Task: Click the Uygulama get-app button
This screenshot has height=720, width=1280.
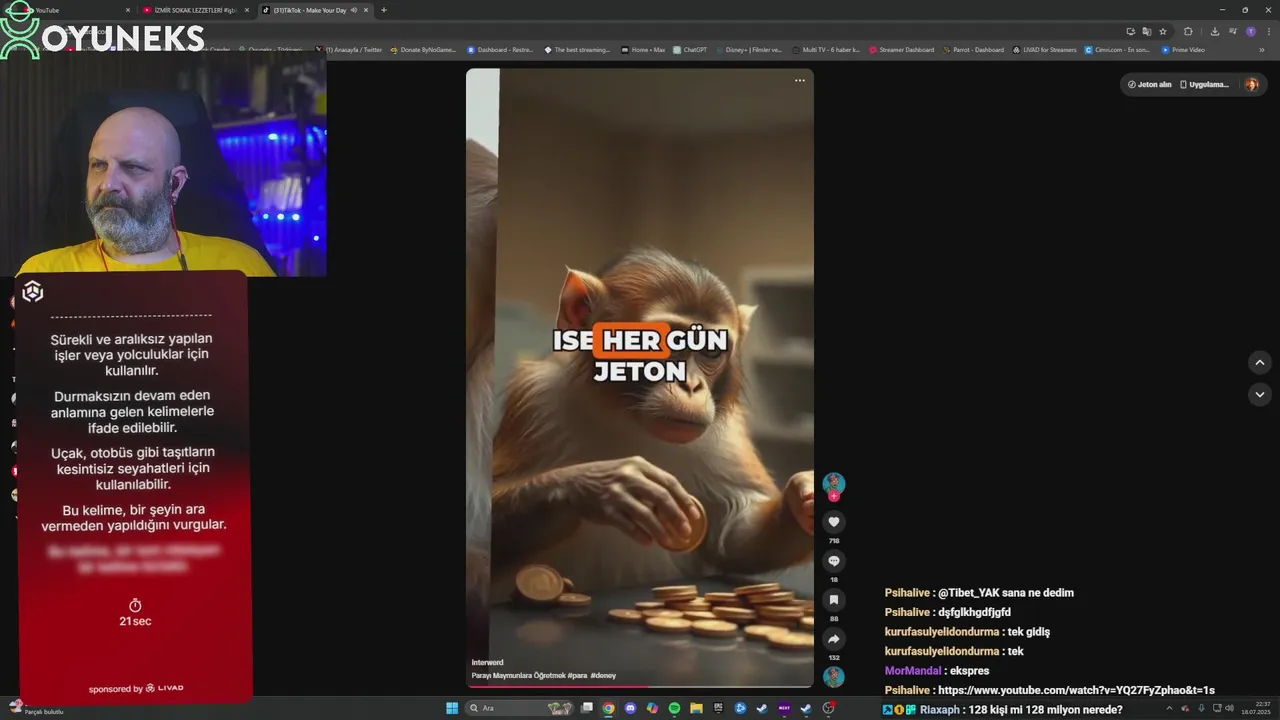Action: (1205, 84)
